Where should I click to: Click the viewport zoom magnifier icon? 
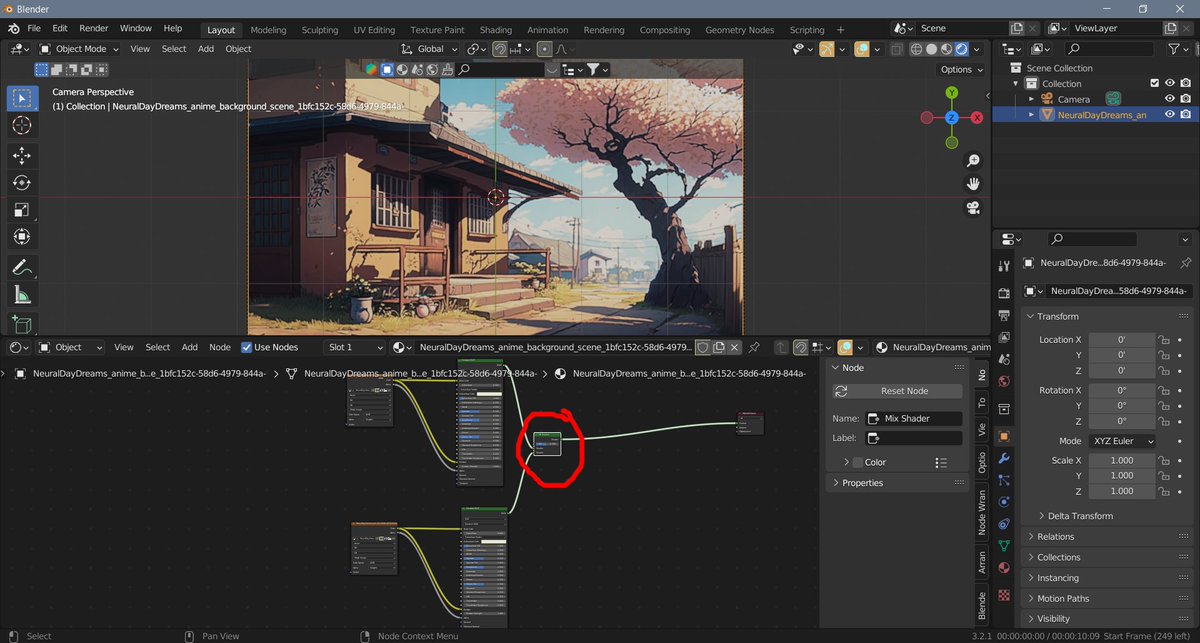click(x=973, y=159)
